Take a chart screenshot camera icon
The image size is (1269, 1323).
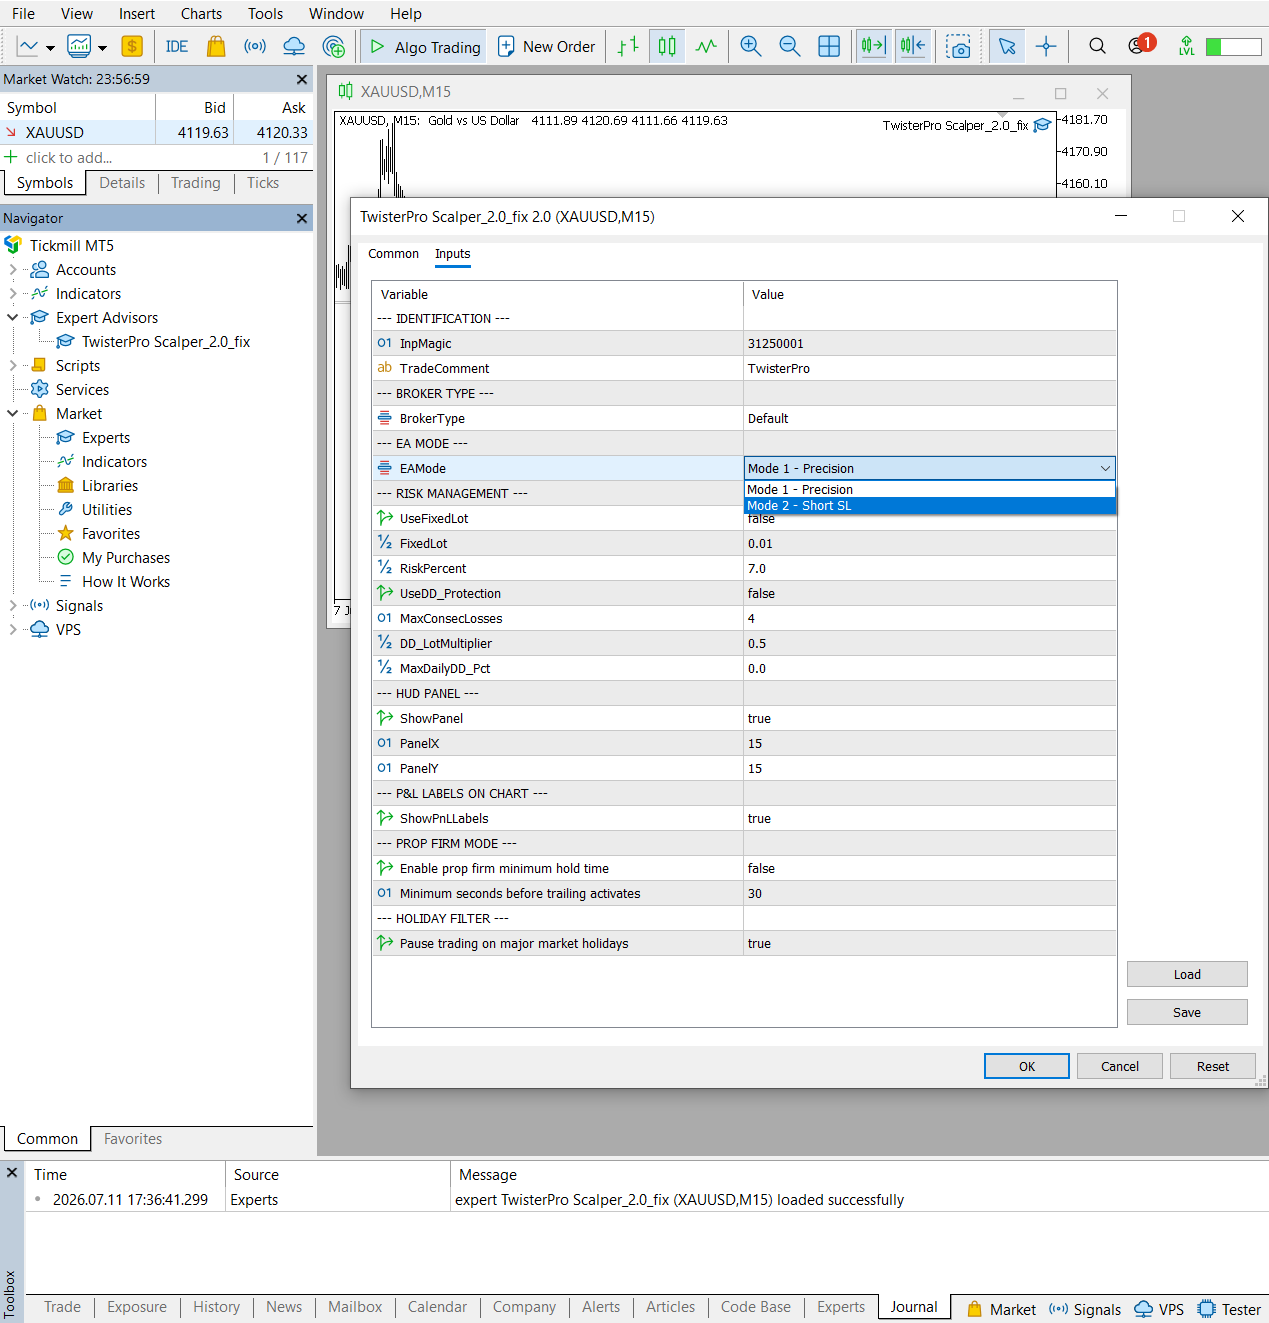tap(959, 47)
